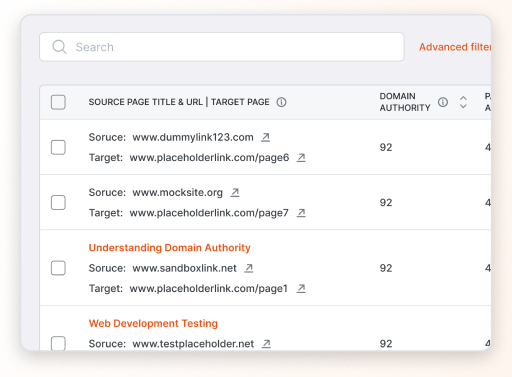The width and height of the screenshot is (512, 377).
Task: Click target URL www.placeholderlink.com/page1
Action: (x=208, y=289)
